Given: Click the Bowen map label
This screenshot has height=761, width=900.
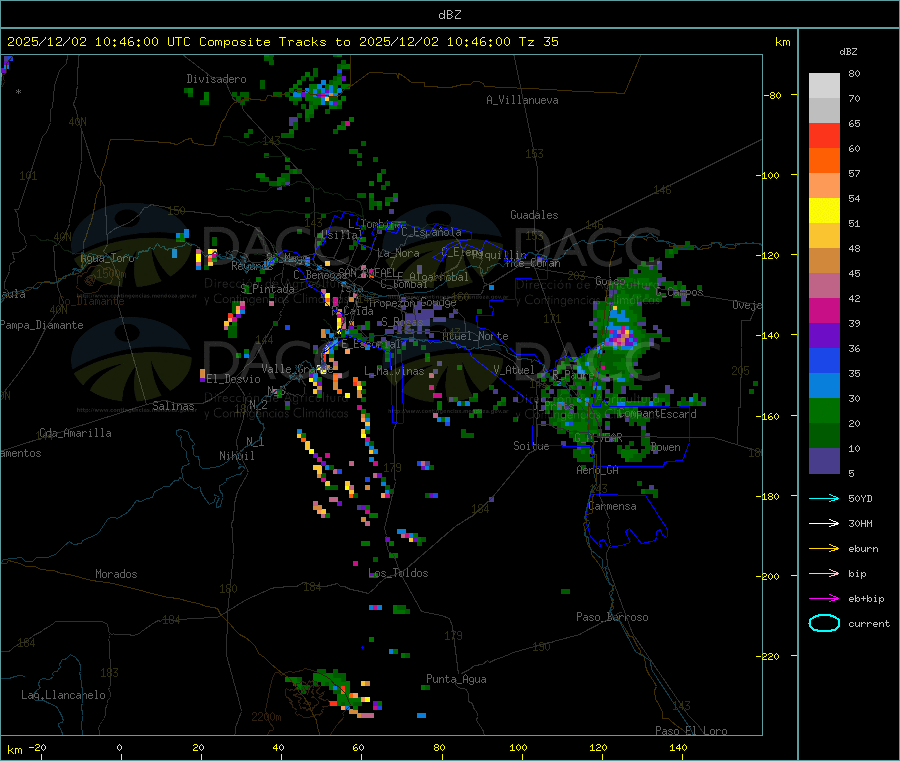Looking at the screenshot, I should click(x=666, y=447).
